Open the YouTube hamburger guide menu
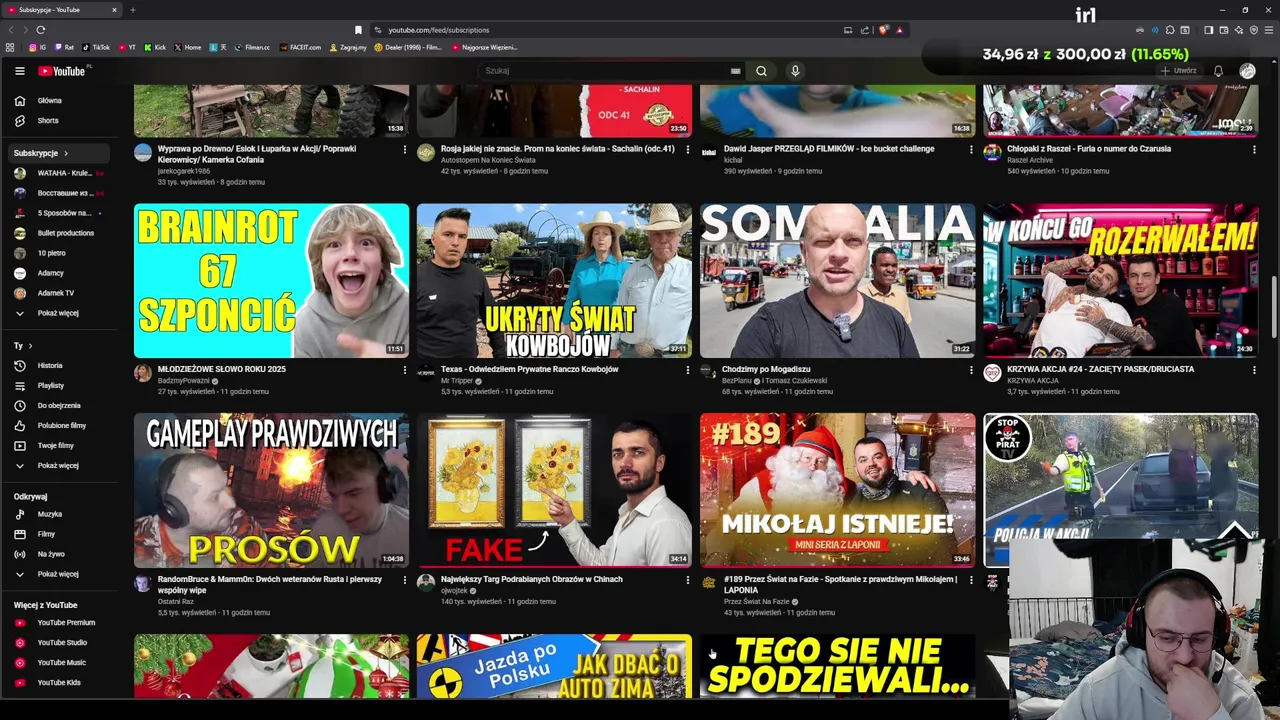 point(19,71)
